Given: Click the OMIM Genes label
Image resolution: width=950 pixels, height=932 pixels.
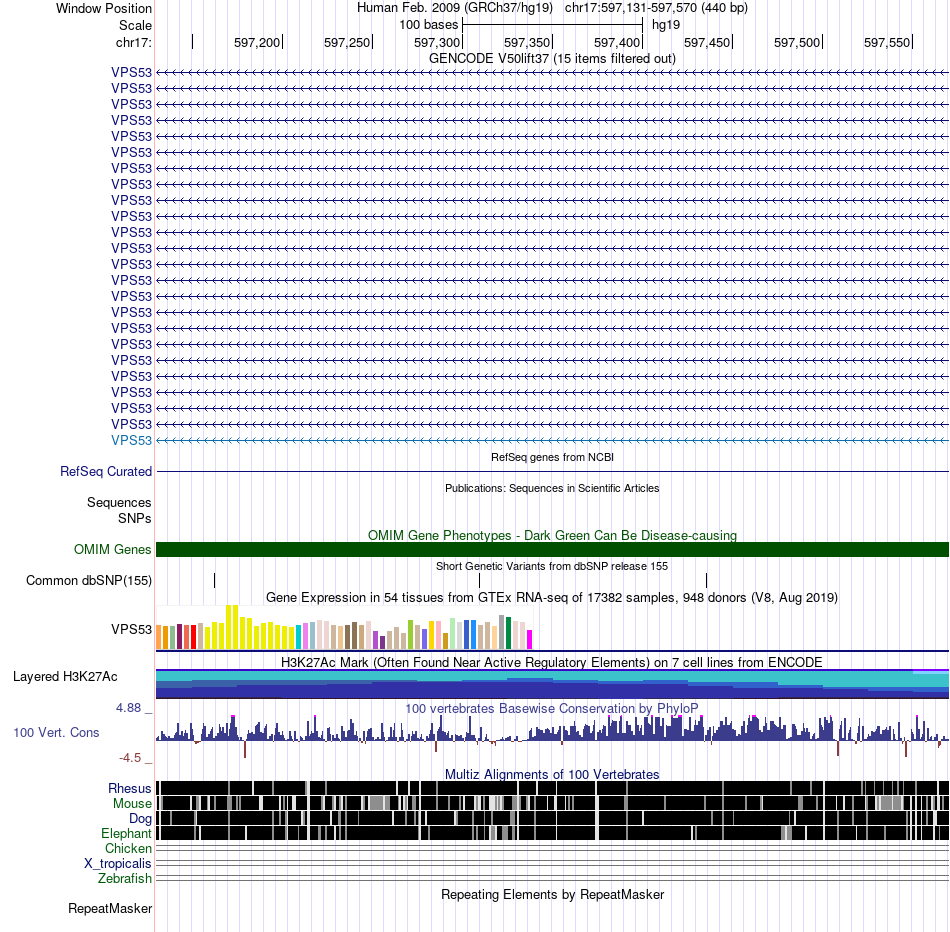Looking at the screenshot, I should 112,550.
